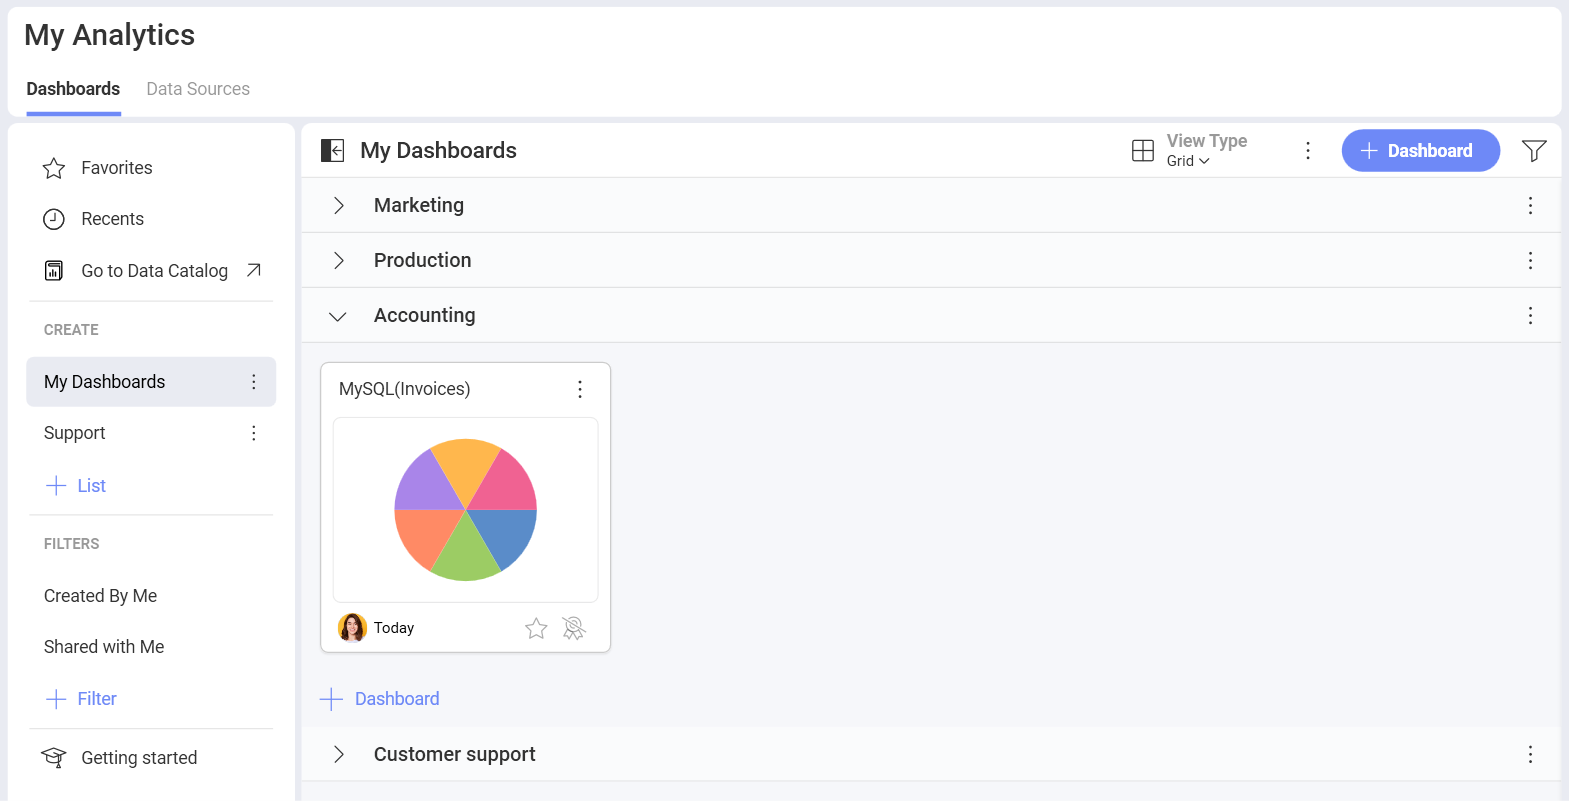Viewport: 1569px width, 801px height.
Task: Open Favorites via its star icon
Action: pos(54,168)
